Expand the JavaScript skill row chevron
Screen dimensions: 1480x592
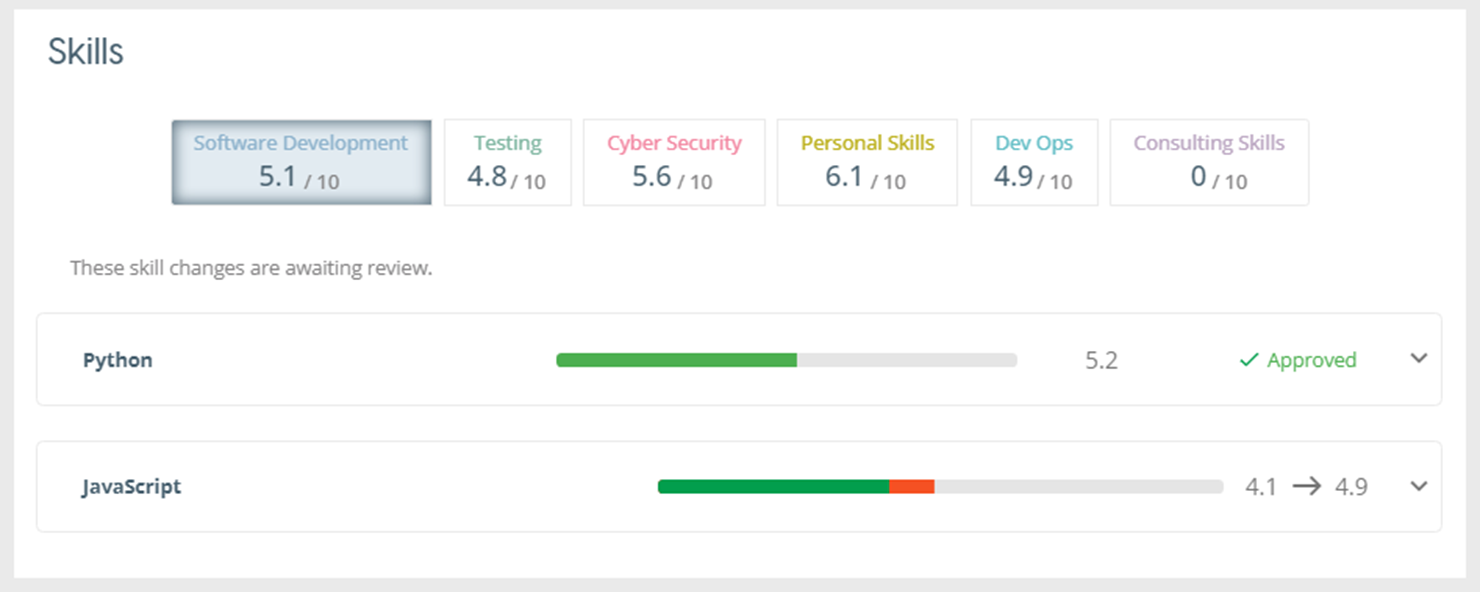pos(1418,486)
